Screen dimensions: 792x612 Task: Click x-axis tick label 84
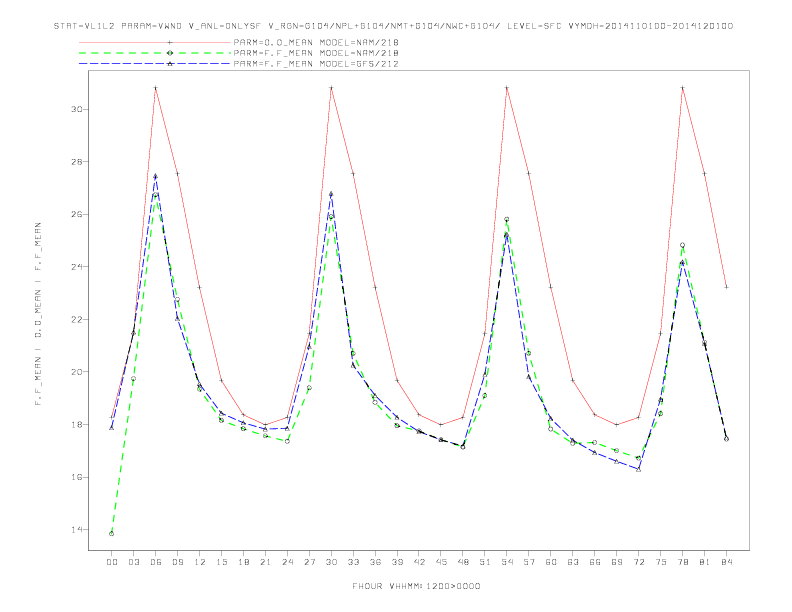point(726,562)
